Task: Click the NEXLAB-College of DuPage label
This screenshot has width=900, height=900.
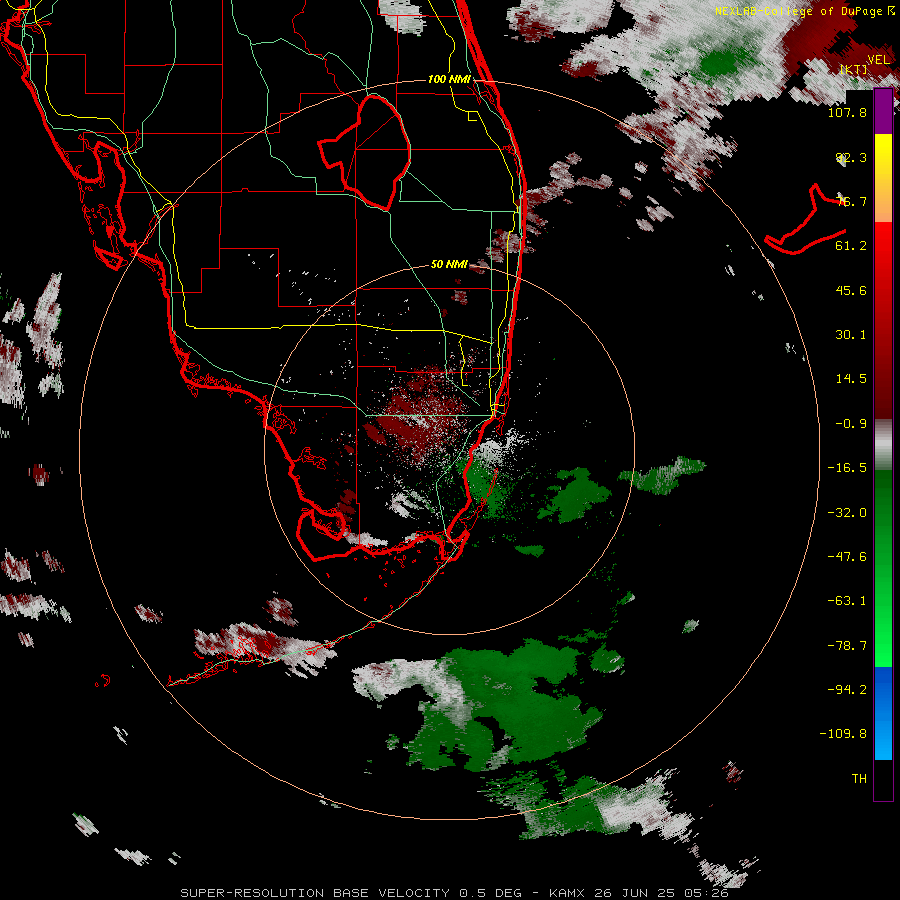Action: point(805,11)
